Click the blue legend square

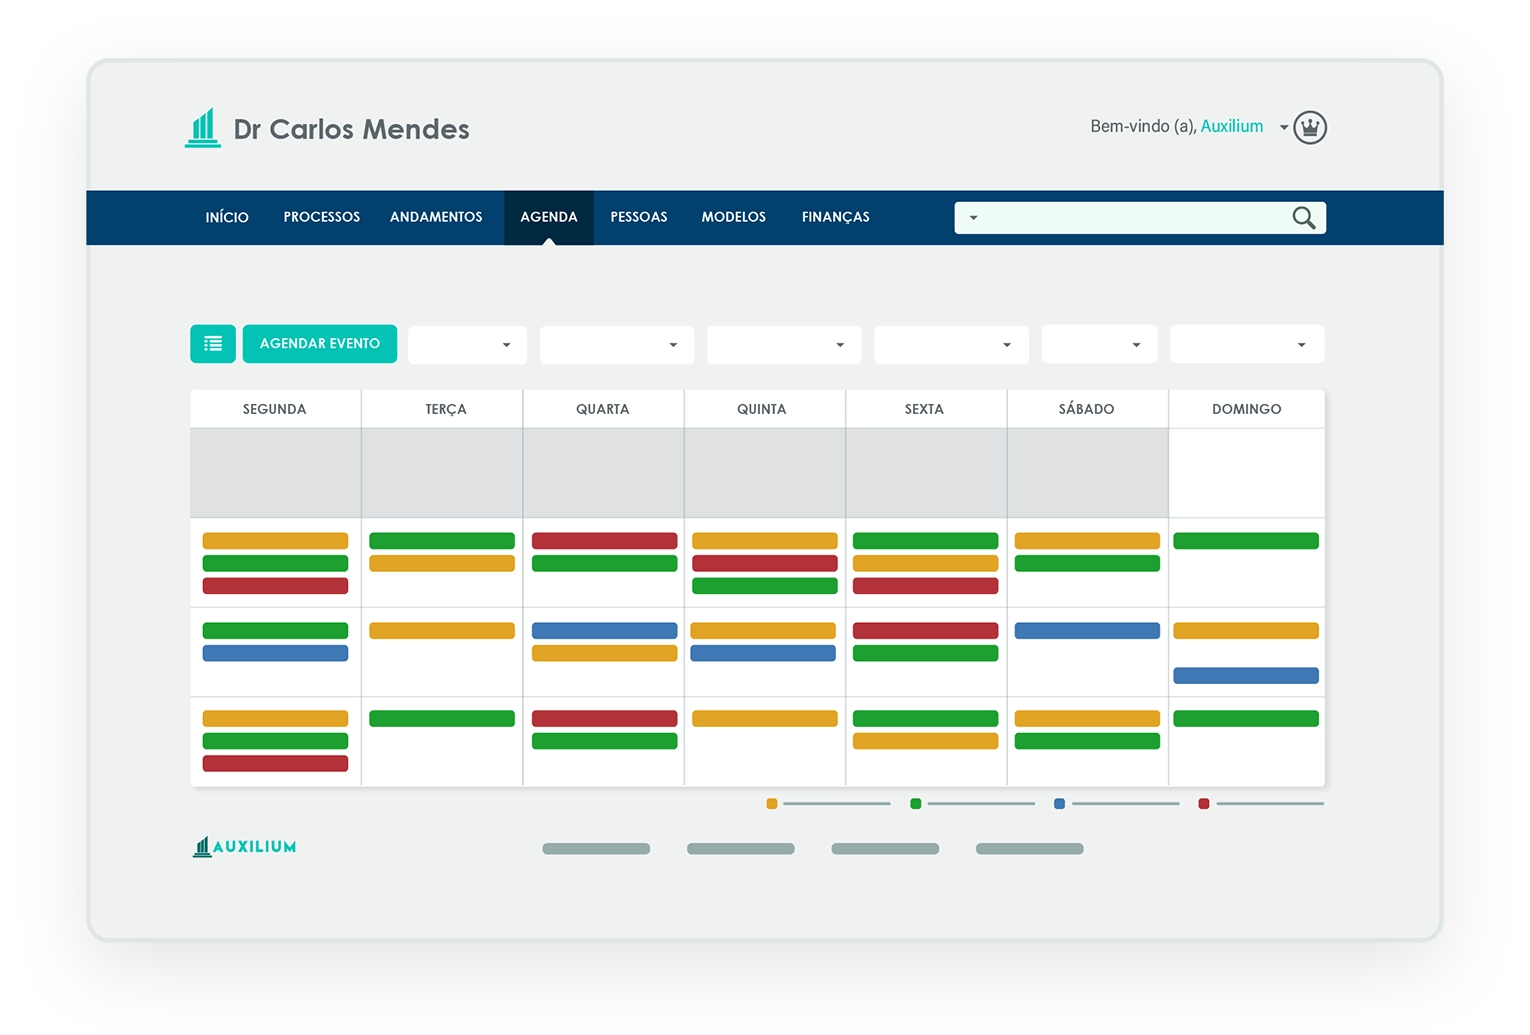click(x=1059, y=804)
